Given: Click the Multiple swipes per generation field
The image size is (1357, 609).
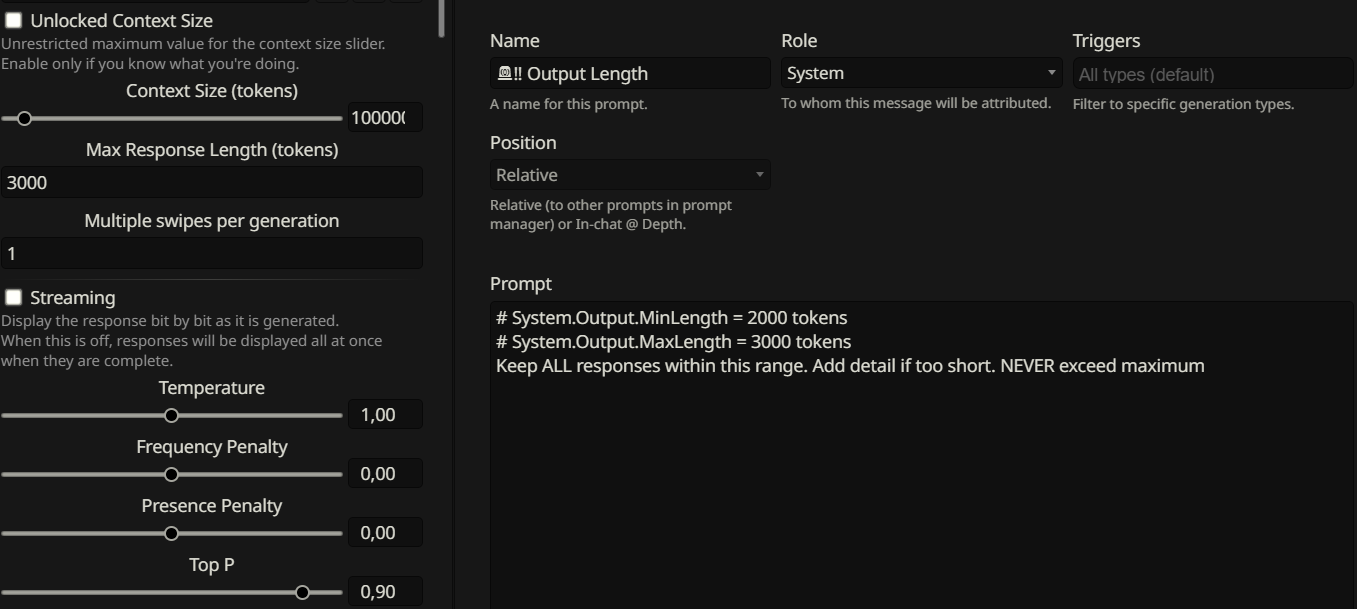Looking at the screenshot, I should (211, 254).
